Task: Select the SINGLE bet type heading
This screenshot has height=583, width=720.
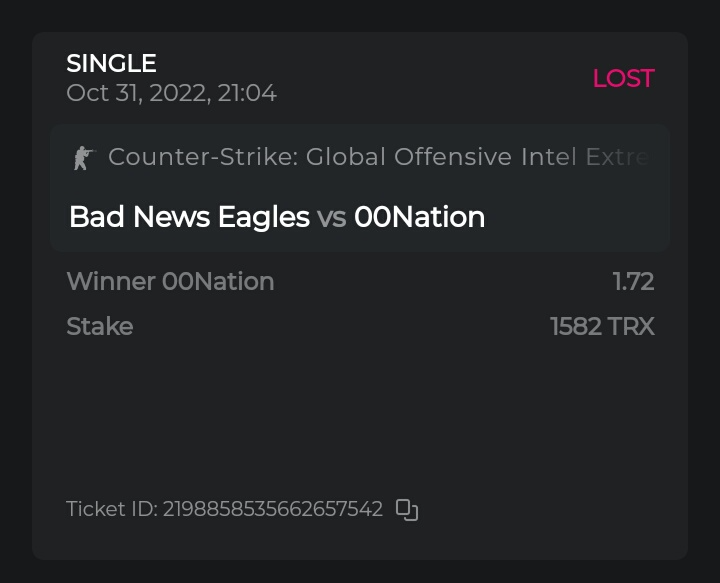Action: click(111, 63)
